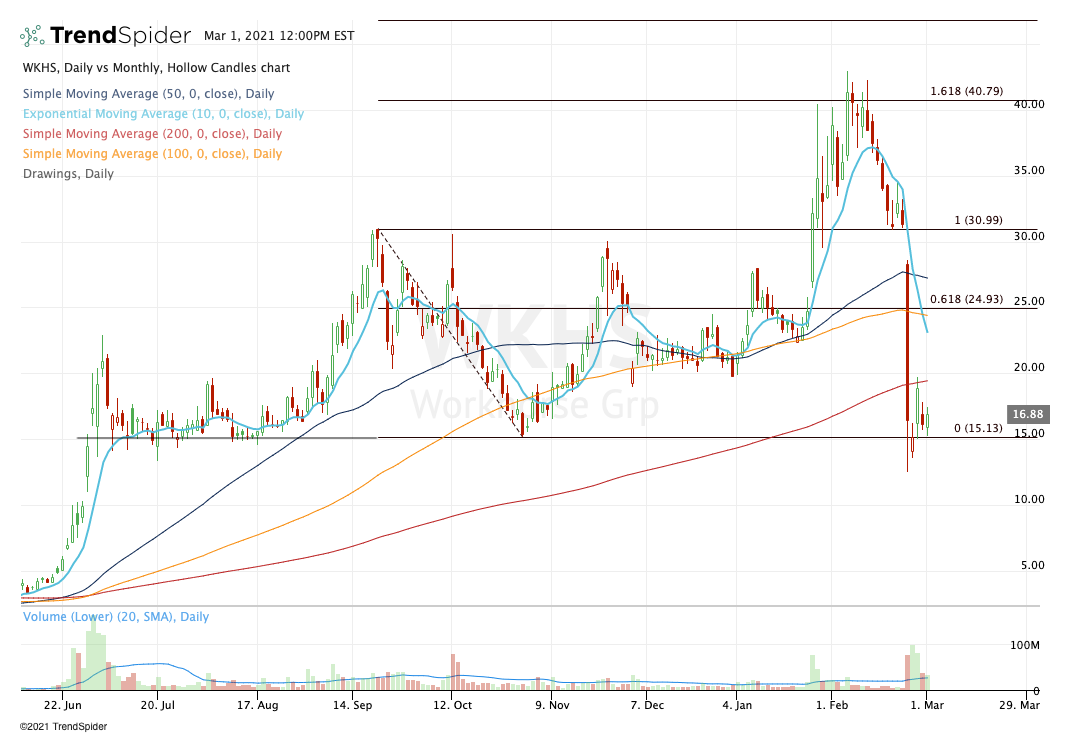Viewport: 1070px width, 736px height.
Task: Click the TrendSpider logo icon
Action: (32, 36)
